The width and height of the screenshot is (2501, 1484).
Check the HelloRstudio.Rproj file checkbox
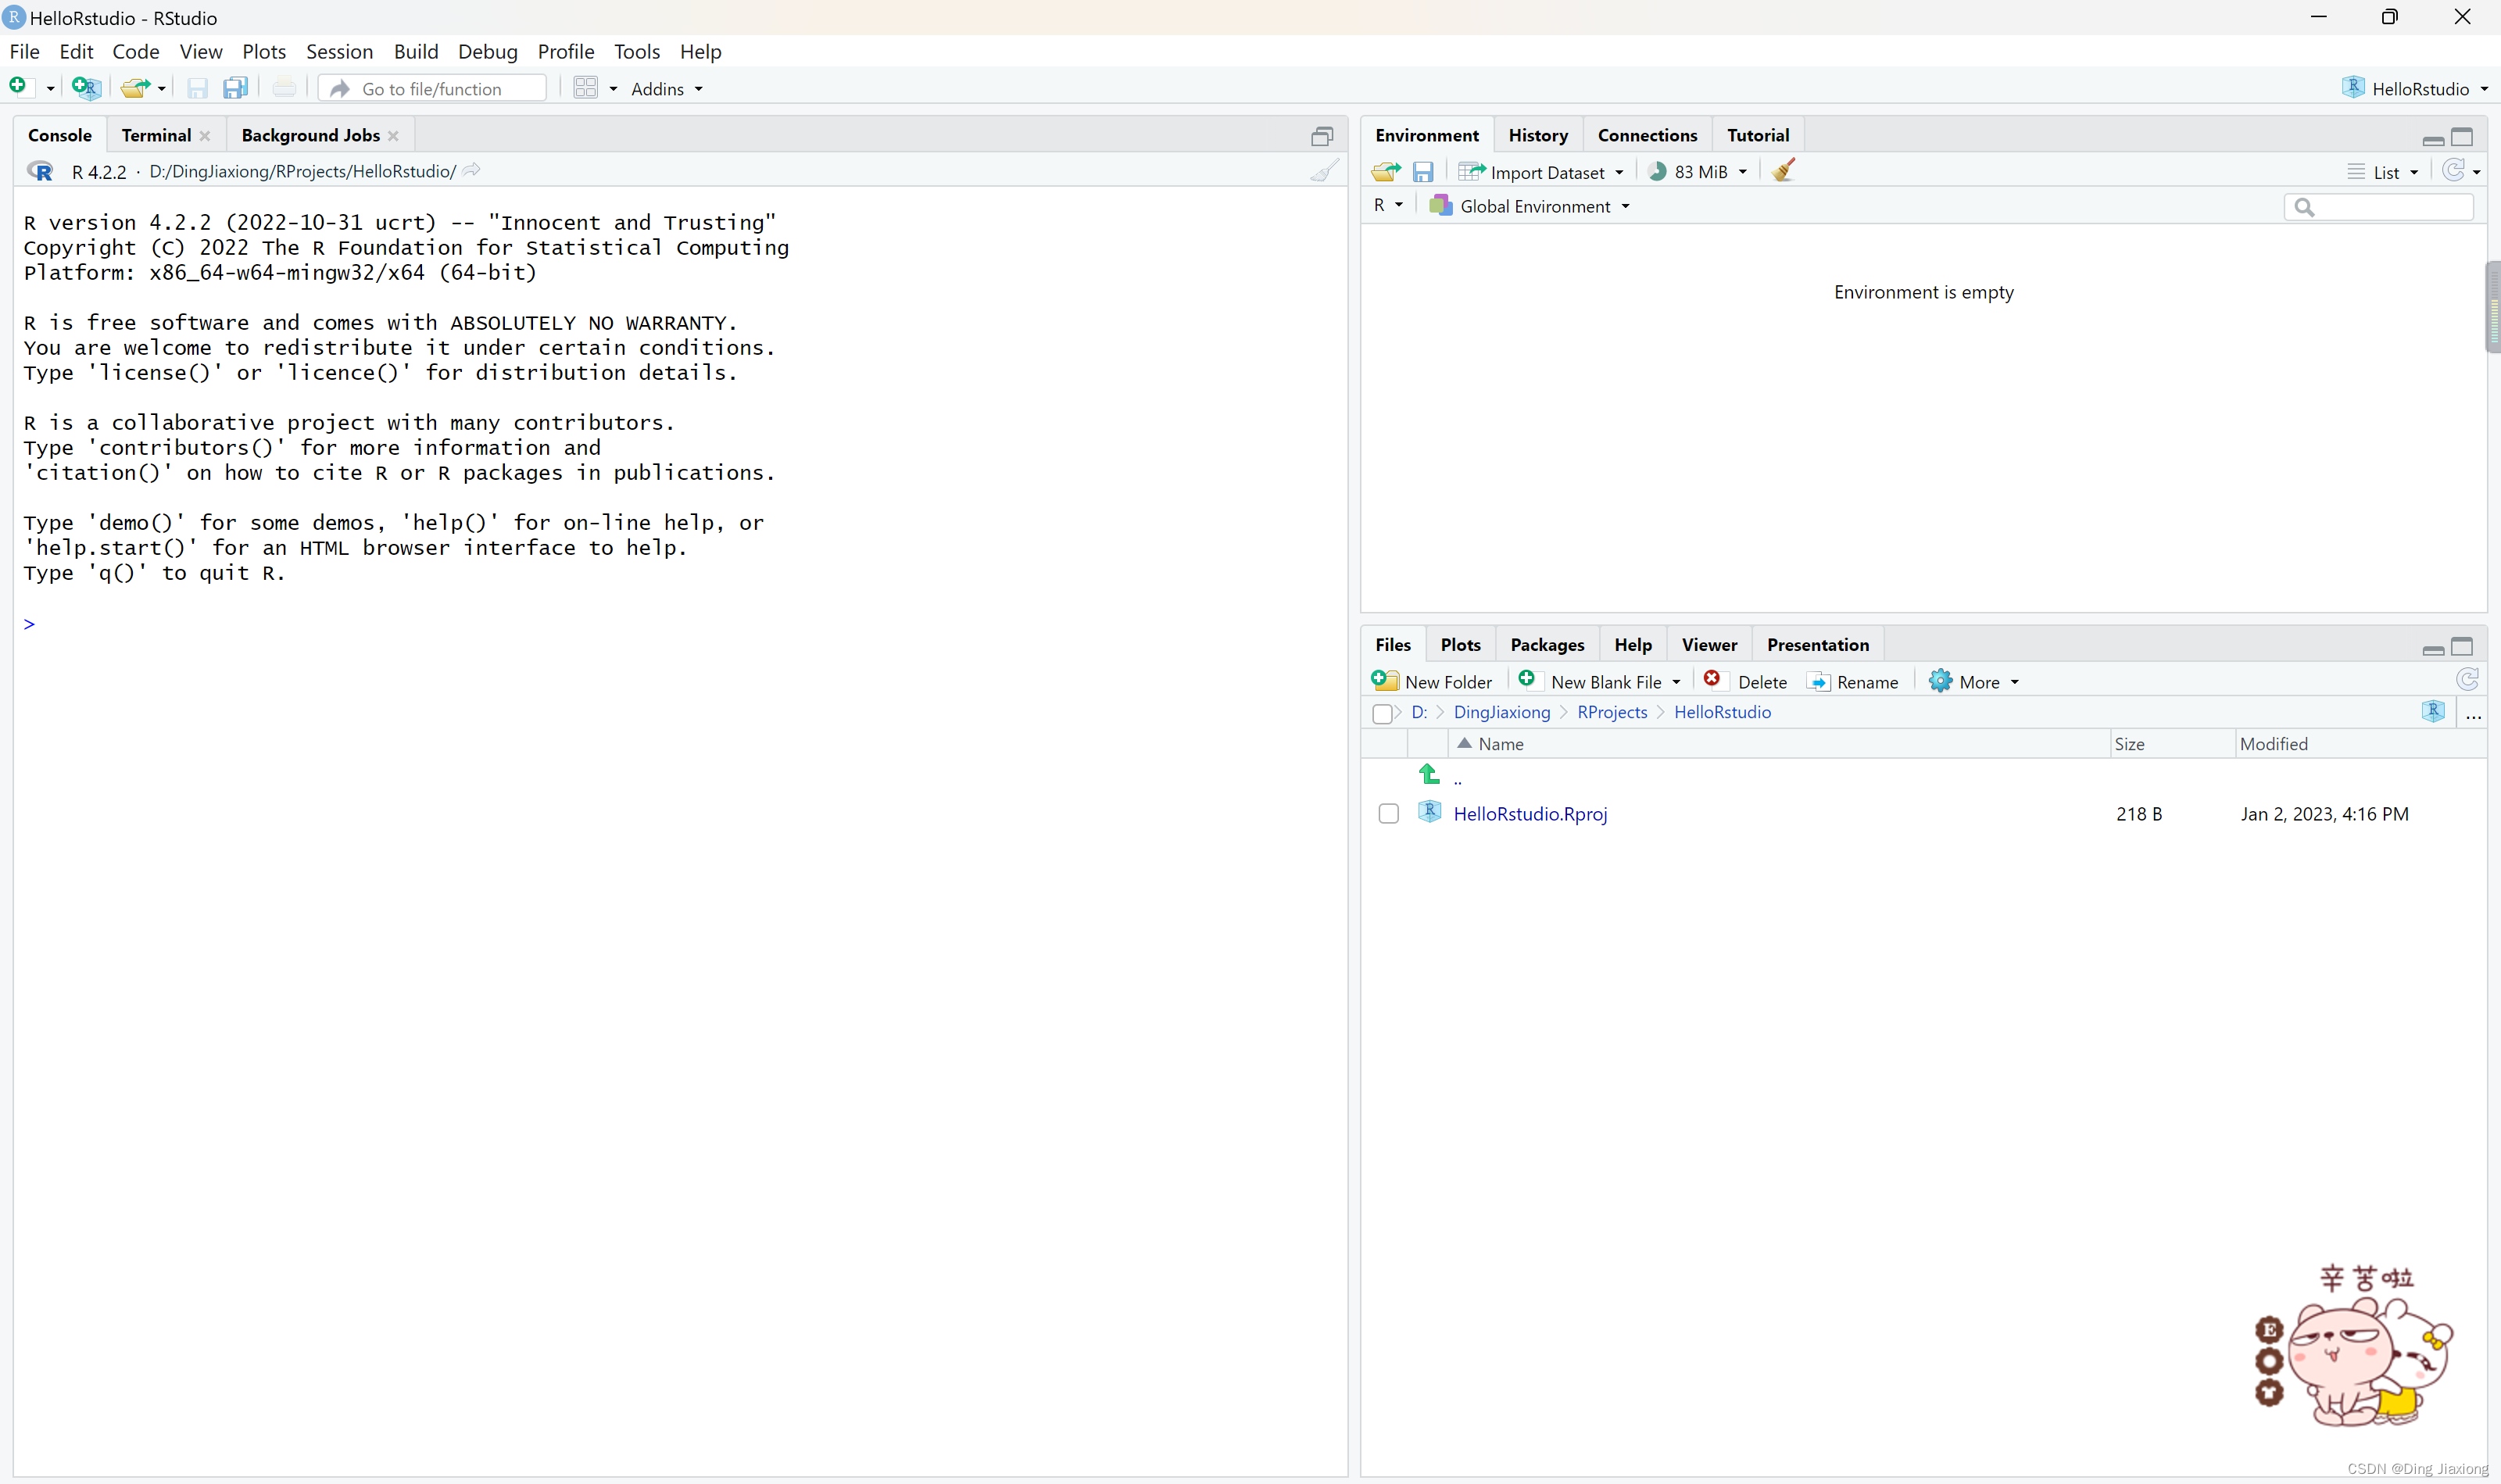pyautogui.click(x=1388, y=813)
